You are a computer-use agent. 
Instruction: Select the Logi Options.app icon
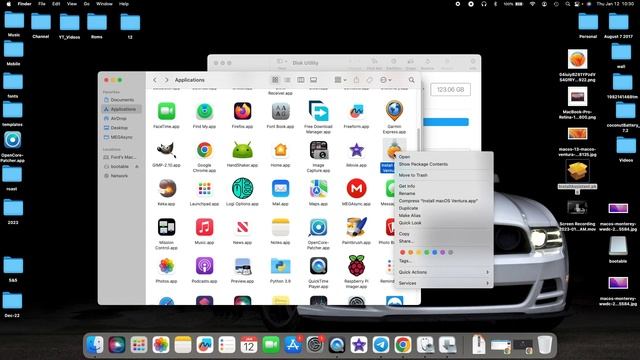pyautogui.click(x=242, y=189)
